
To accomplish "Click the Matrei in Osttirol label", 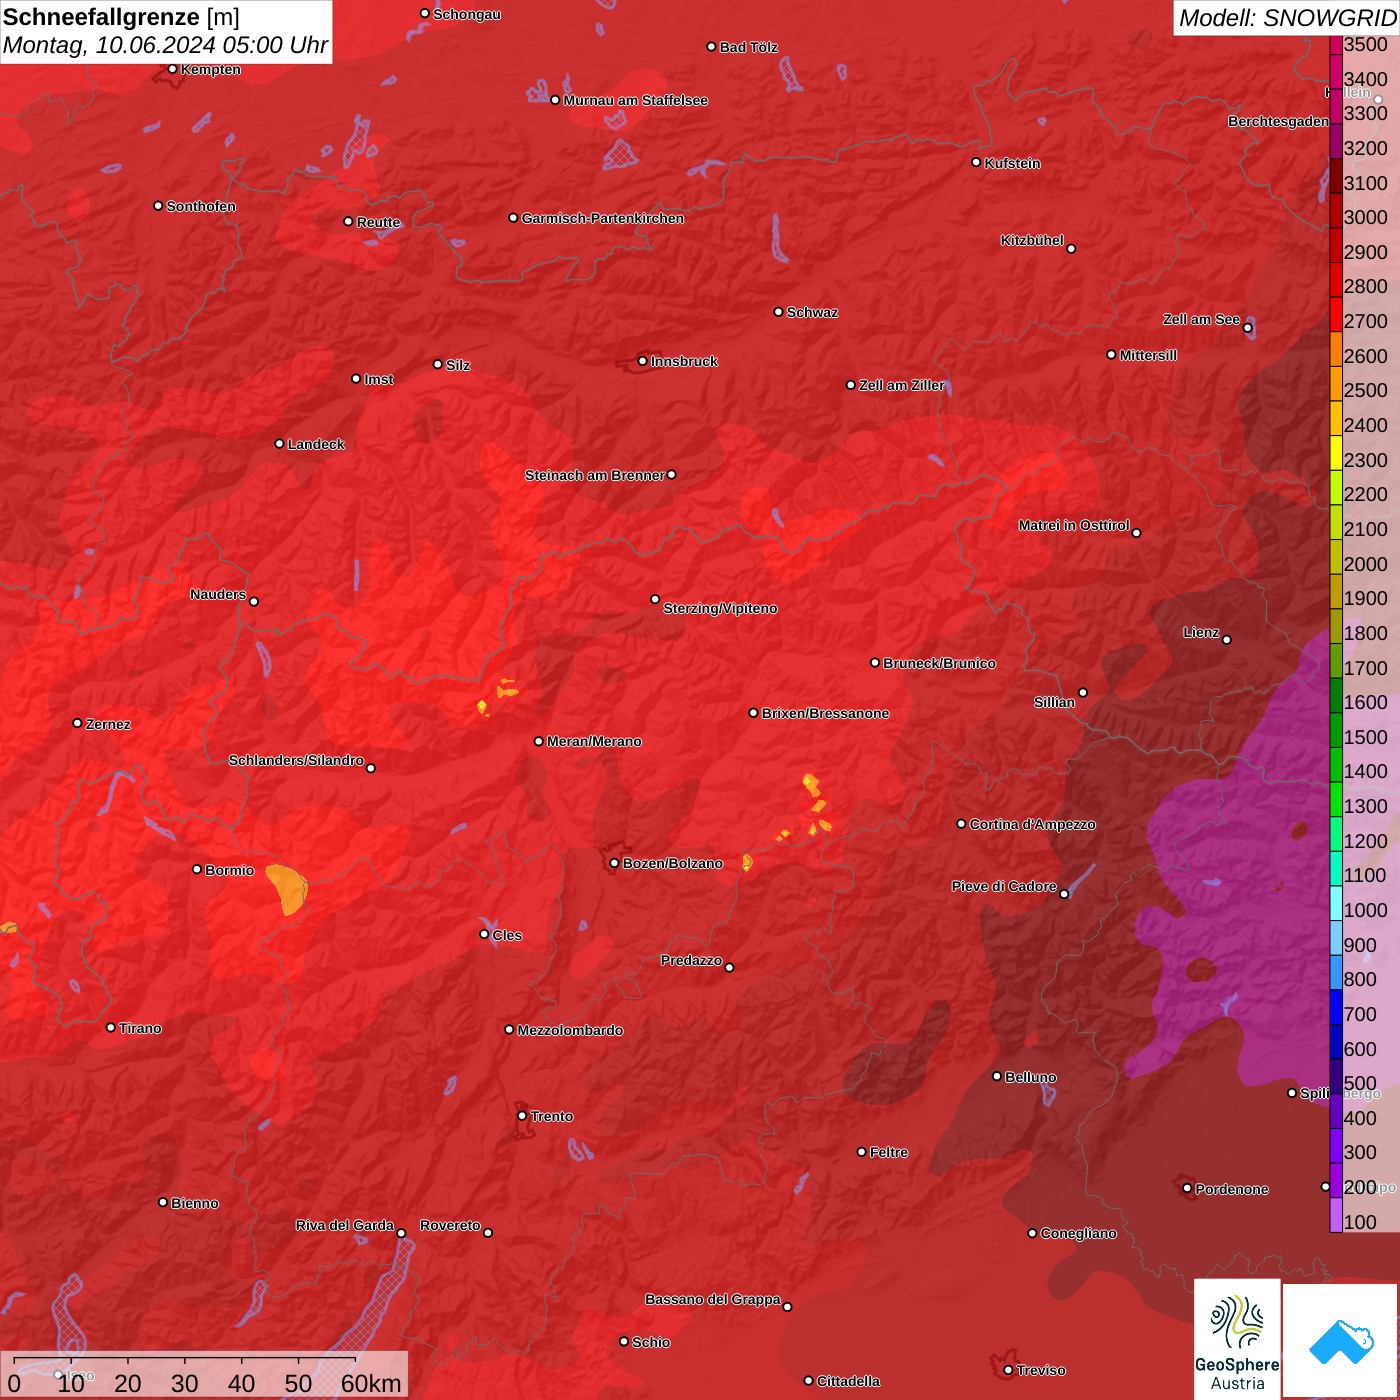I will coord(1074,525).
